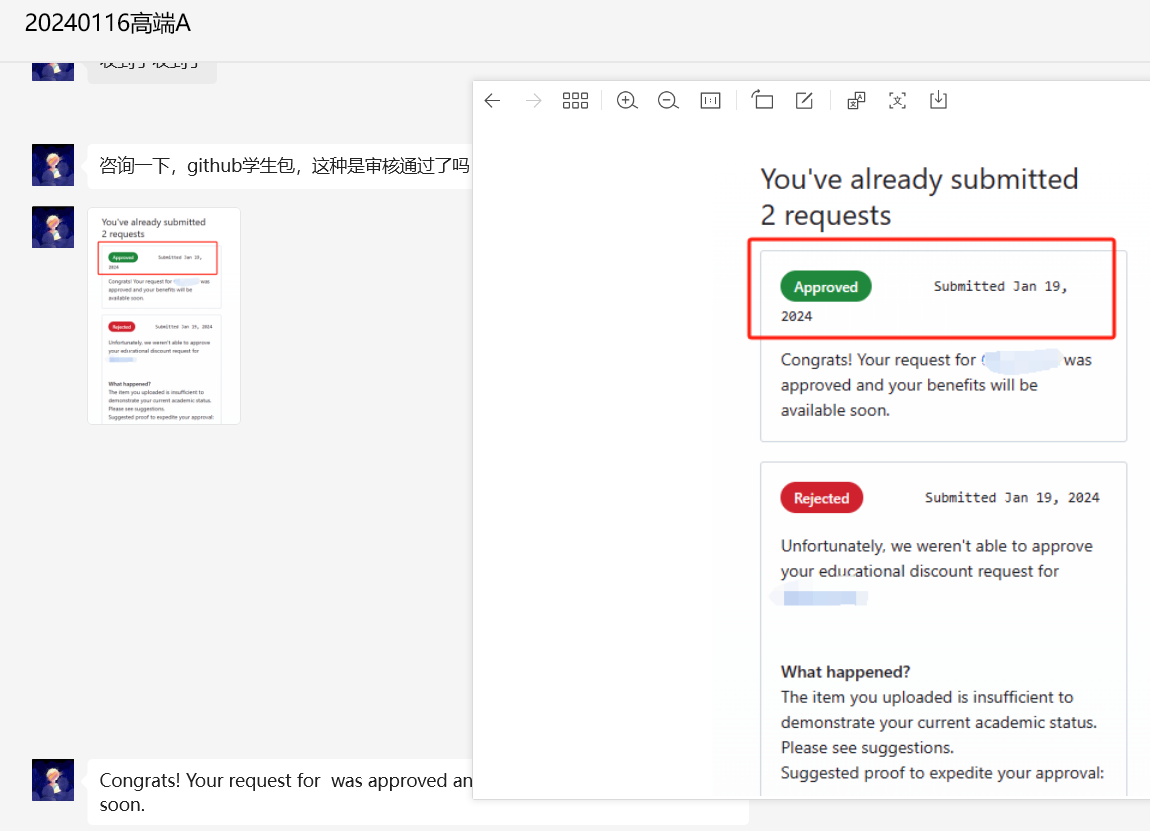The image size is (1150, 831).
Task: Open the screenshot thumbnail in the chat
Action: tap(164, 316)
